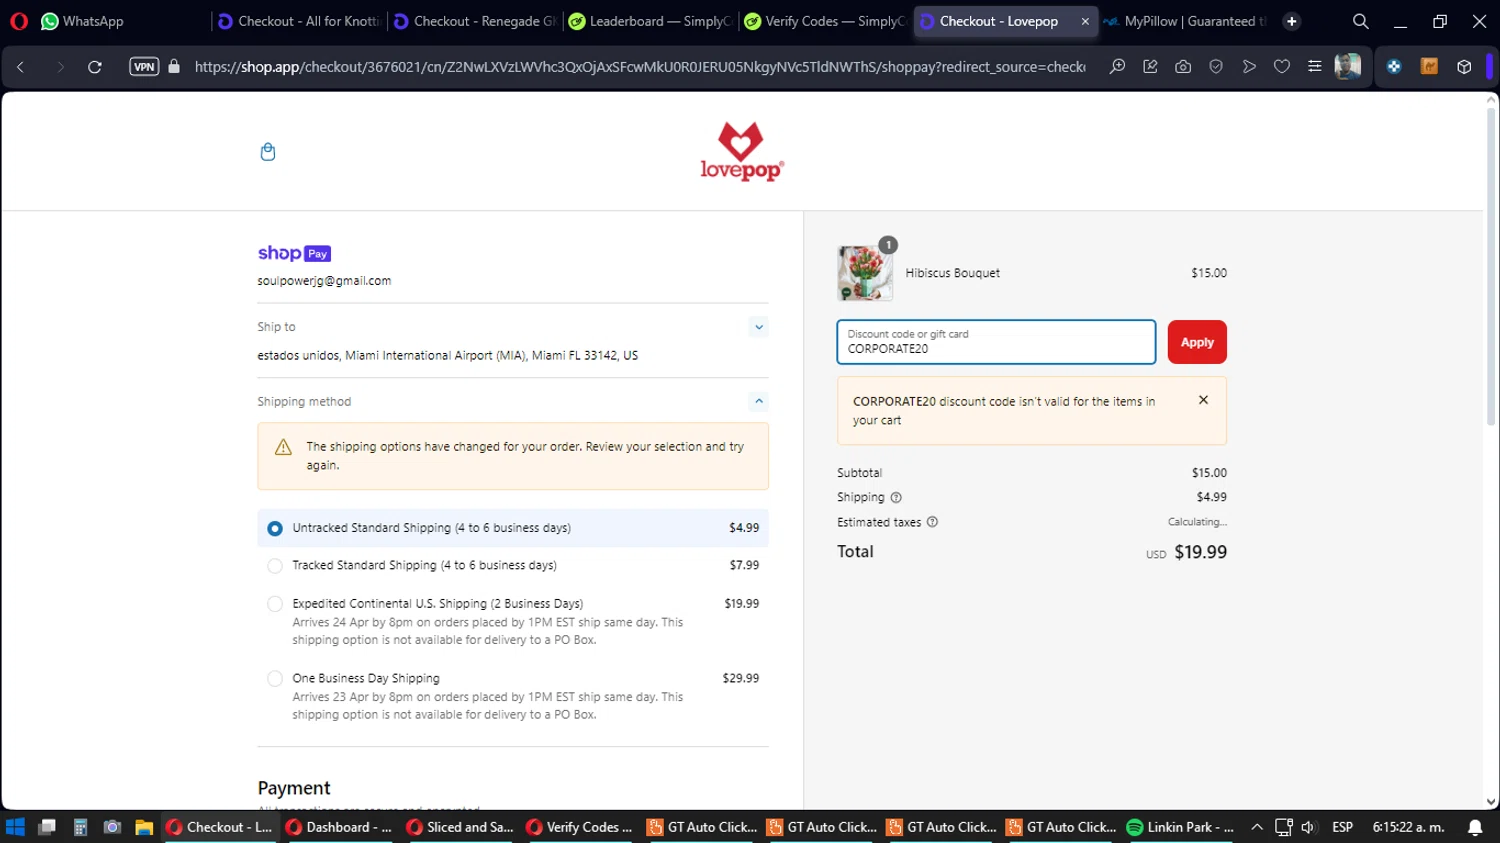
Task: Click the cube extensions icon
Action: point(1464,67)
